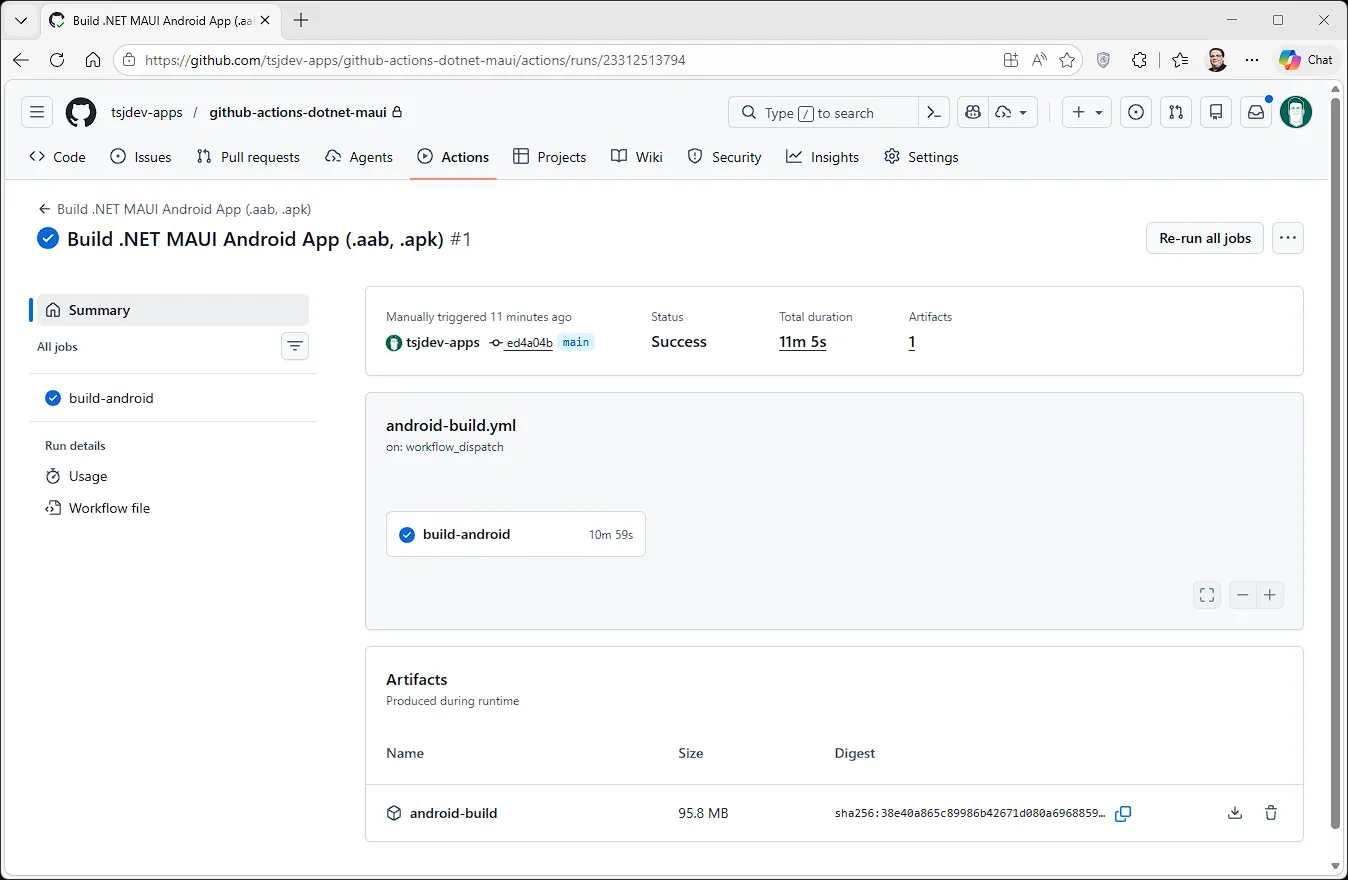Open the notifications inbox
Image resolution: width=1348 pixels, height=880 pixels.
pos(1256,113)
